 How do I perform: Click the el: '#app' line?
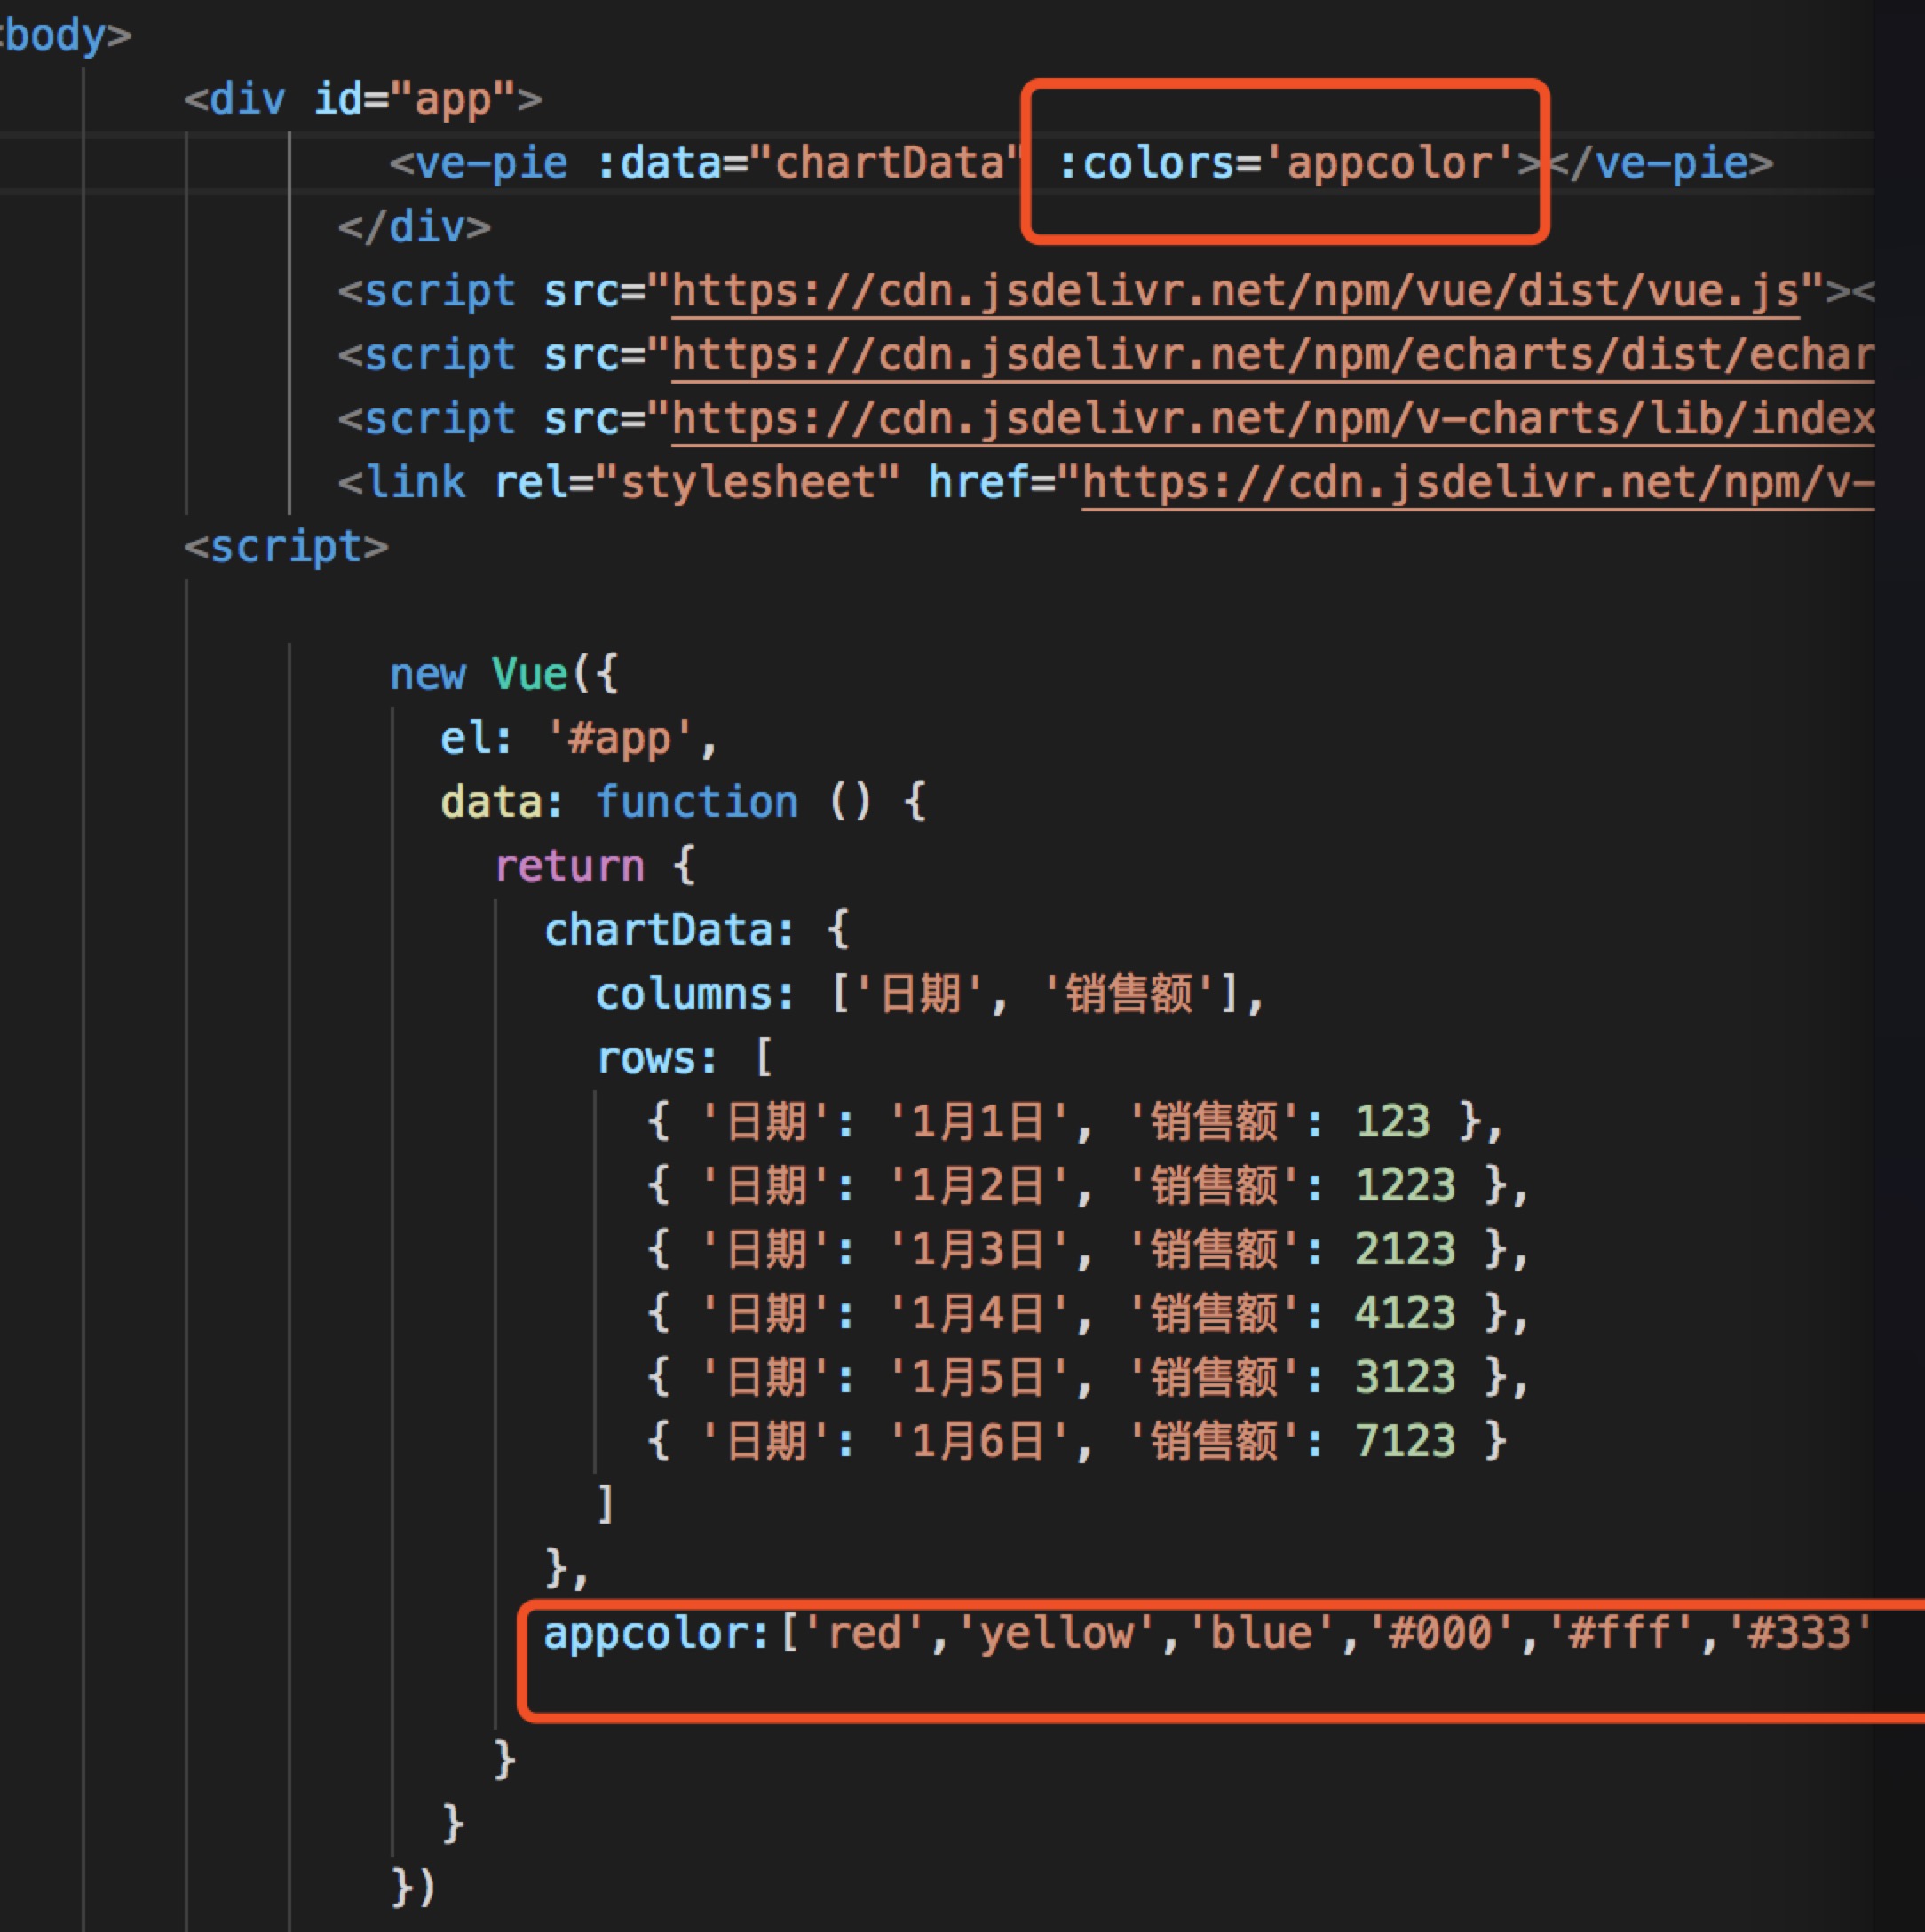point(579,739)
